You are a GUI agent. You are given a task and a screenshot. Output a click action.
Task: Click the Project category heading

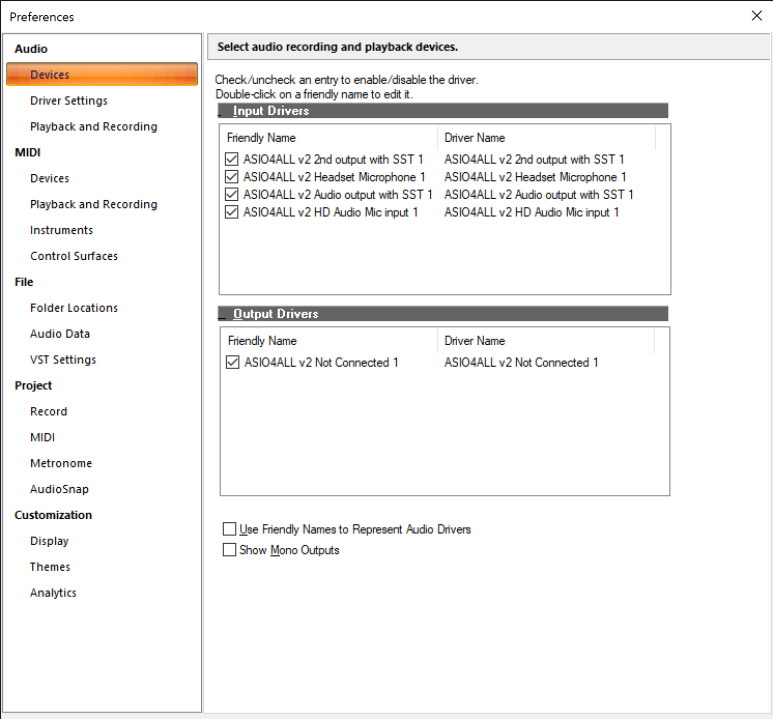pos(33,386)
